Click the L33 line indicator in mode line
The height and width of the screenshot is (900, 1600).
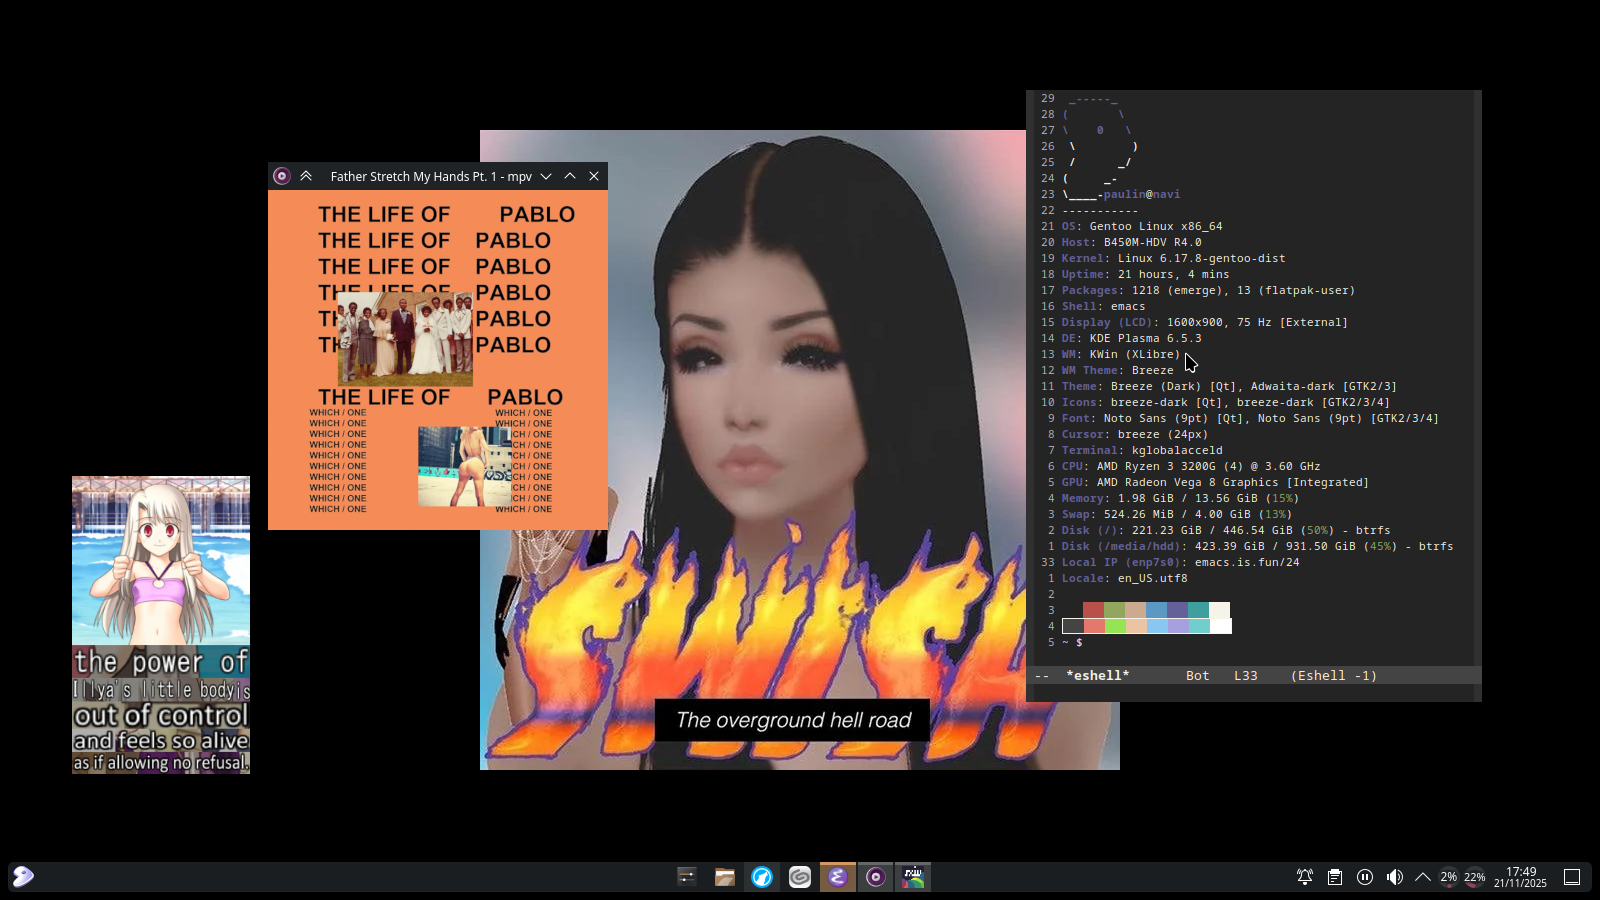(1246, 676)
